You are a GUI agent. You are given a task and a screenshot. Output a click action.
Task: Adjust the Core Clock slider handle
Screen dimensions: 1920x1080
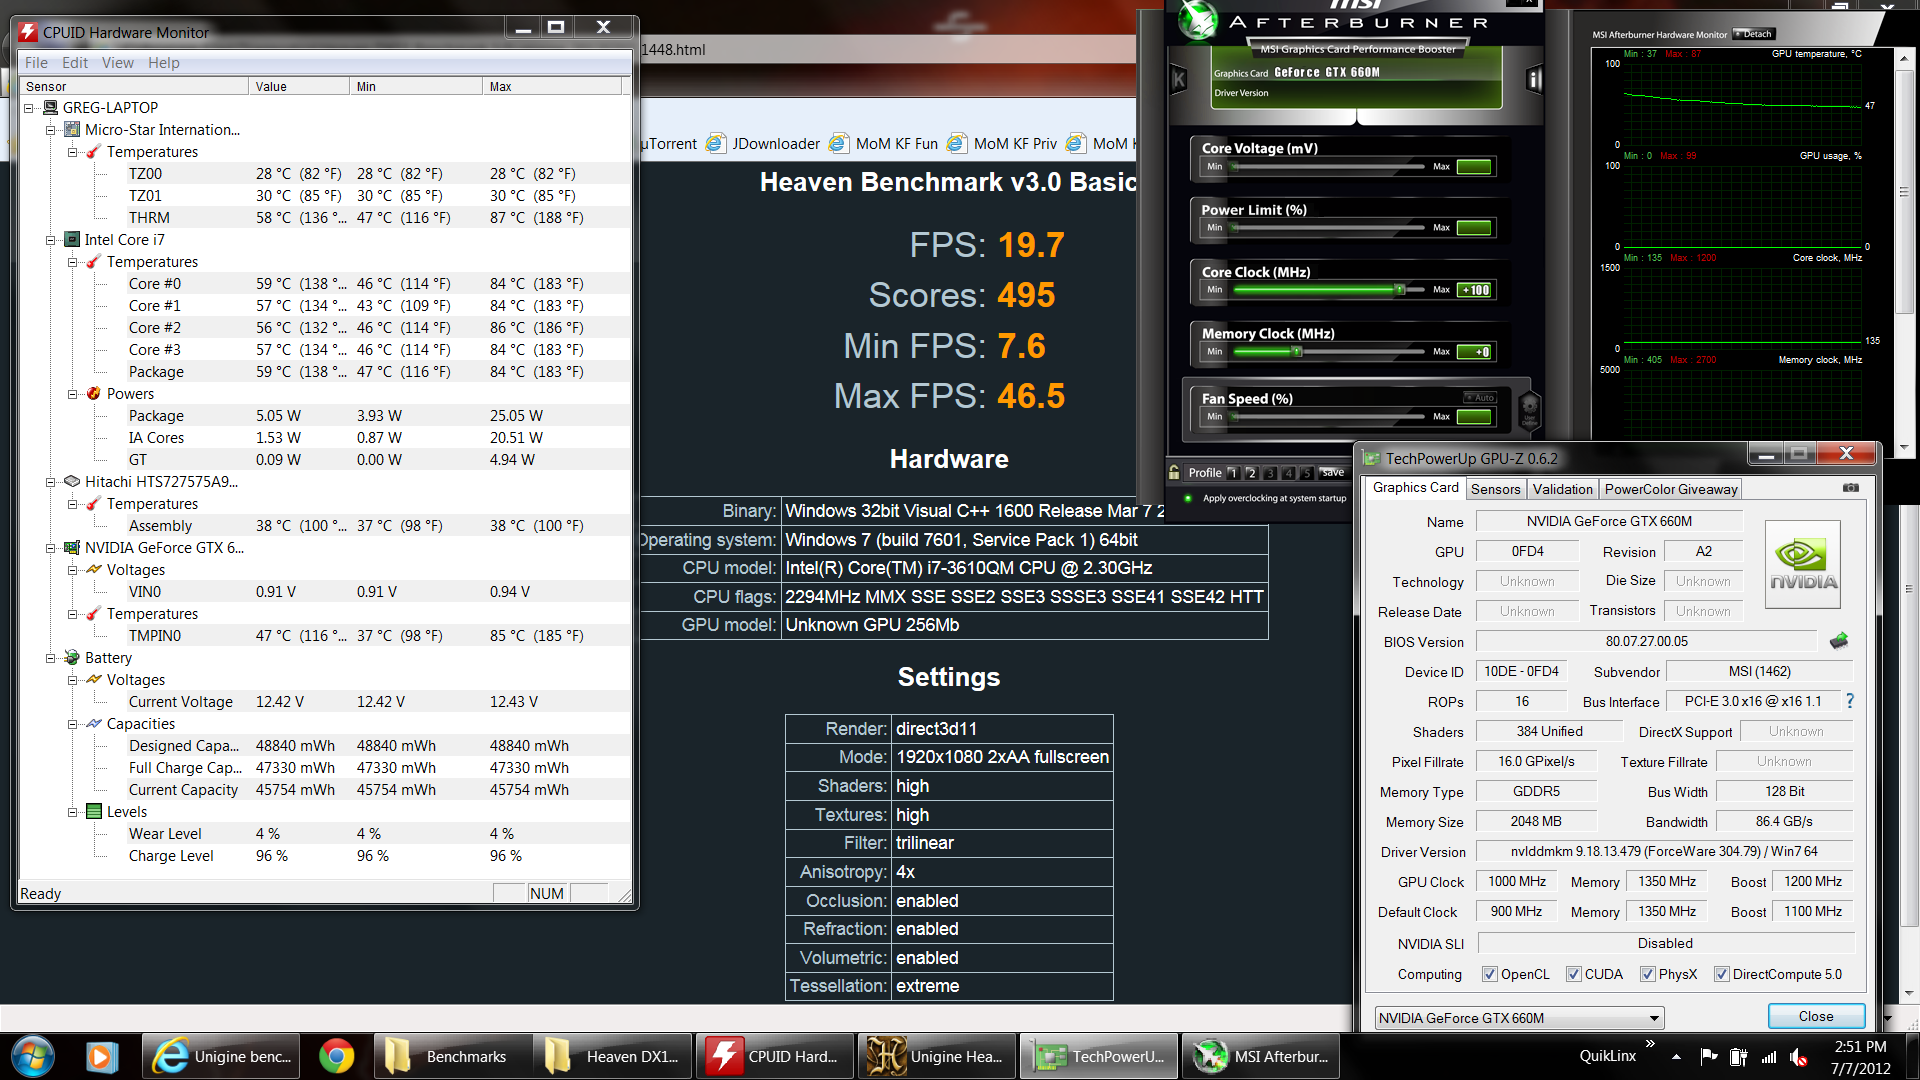coord(1400,290)
